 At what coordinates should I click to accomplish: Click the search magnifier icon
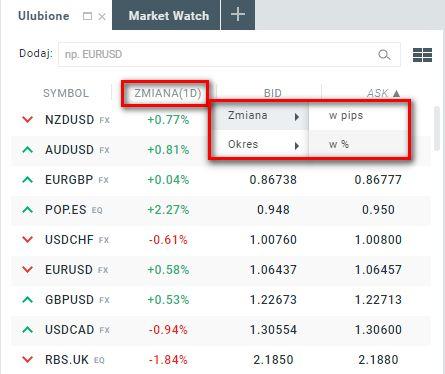click(384, 55)
